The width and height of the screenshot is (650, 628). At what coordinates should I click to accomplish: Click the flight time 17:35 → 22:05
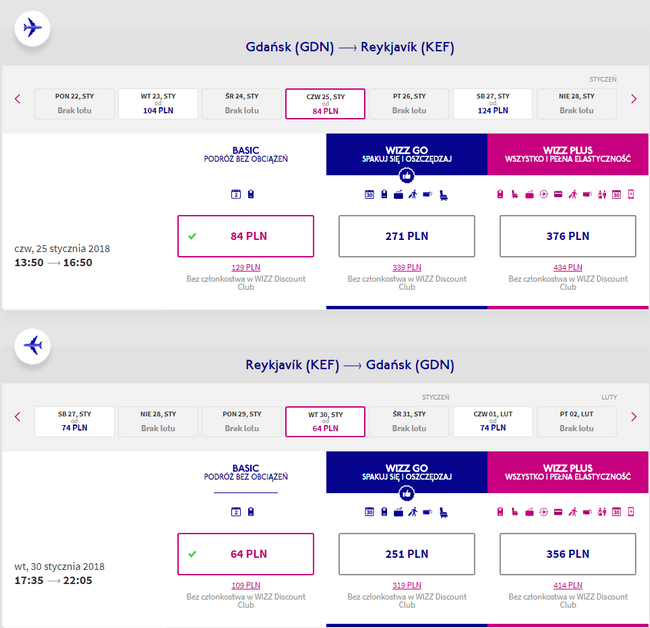53,581
